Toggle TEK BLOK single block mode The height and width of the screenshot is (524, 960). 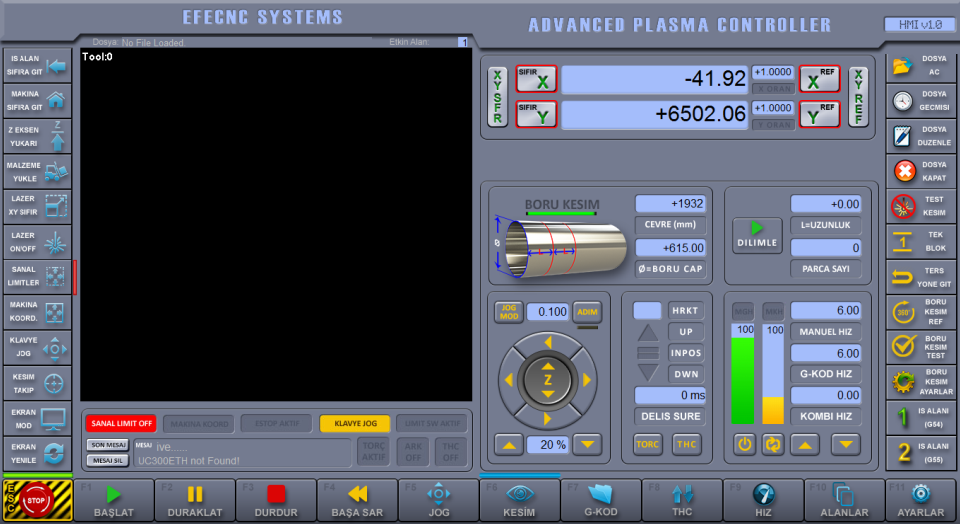pyautogui.click(x=921, y=242)
